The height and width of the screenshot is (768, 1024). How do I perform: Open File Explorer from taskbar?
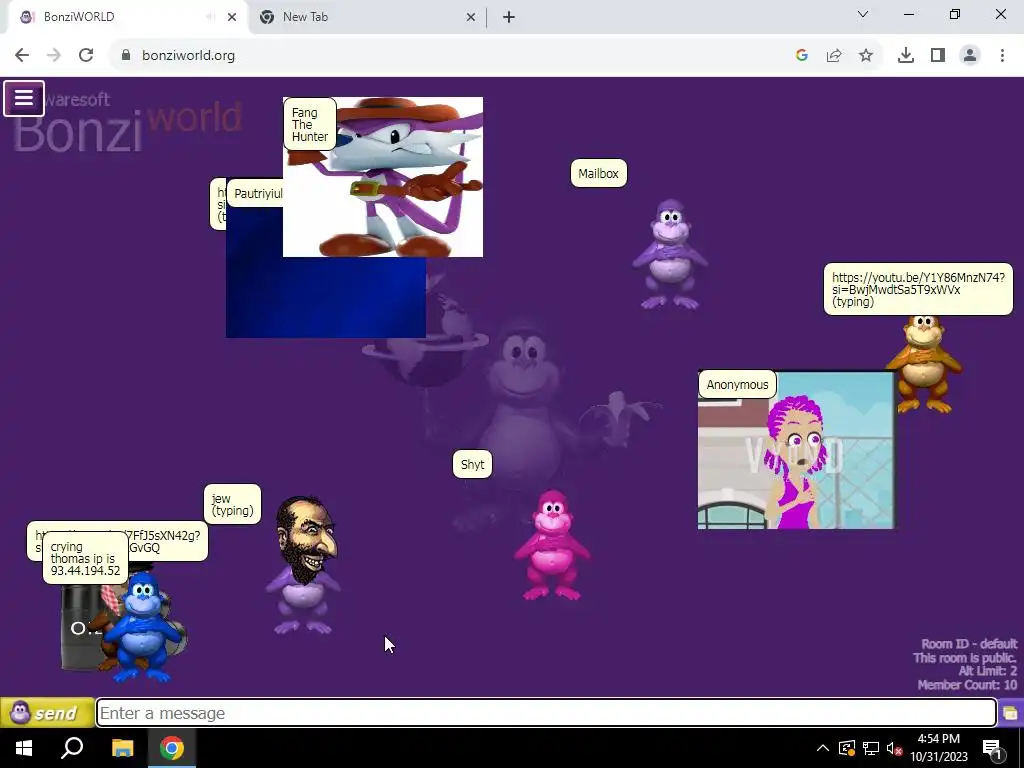pos(122,748)
